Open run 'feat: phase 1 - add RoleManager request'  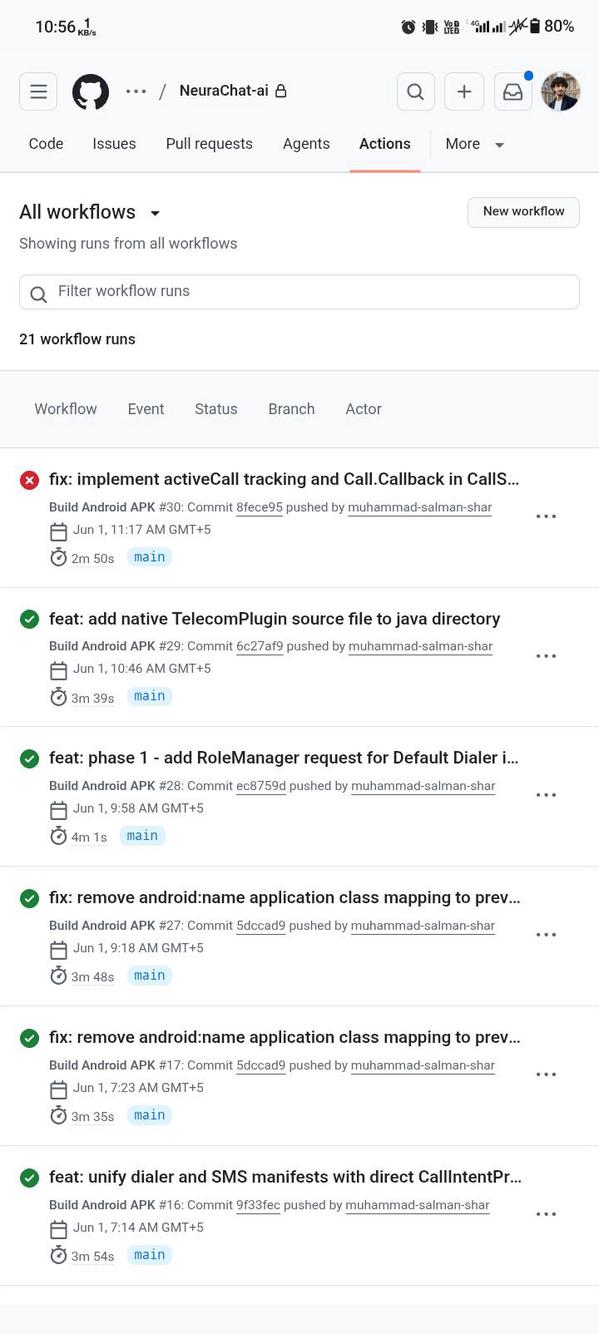coord(284,758)
